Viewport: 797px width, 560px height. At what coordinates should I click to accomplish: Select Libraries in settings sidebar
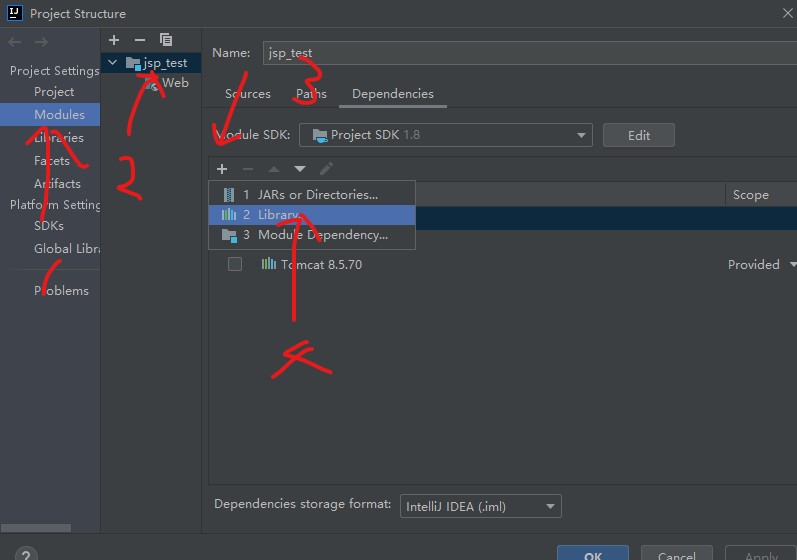(x=58, y=138)
